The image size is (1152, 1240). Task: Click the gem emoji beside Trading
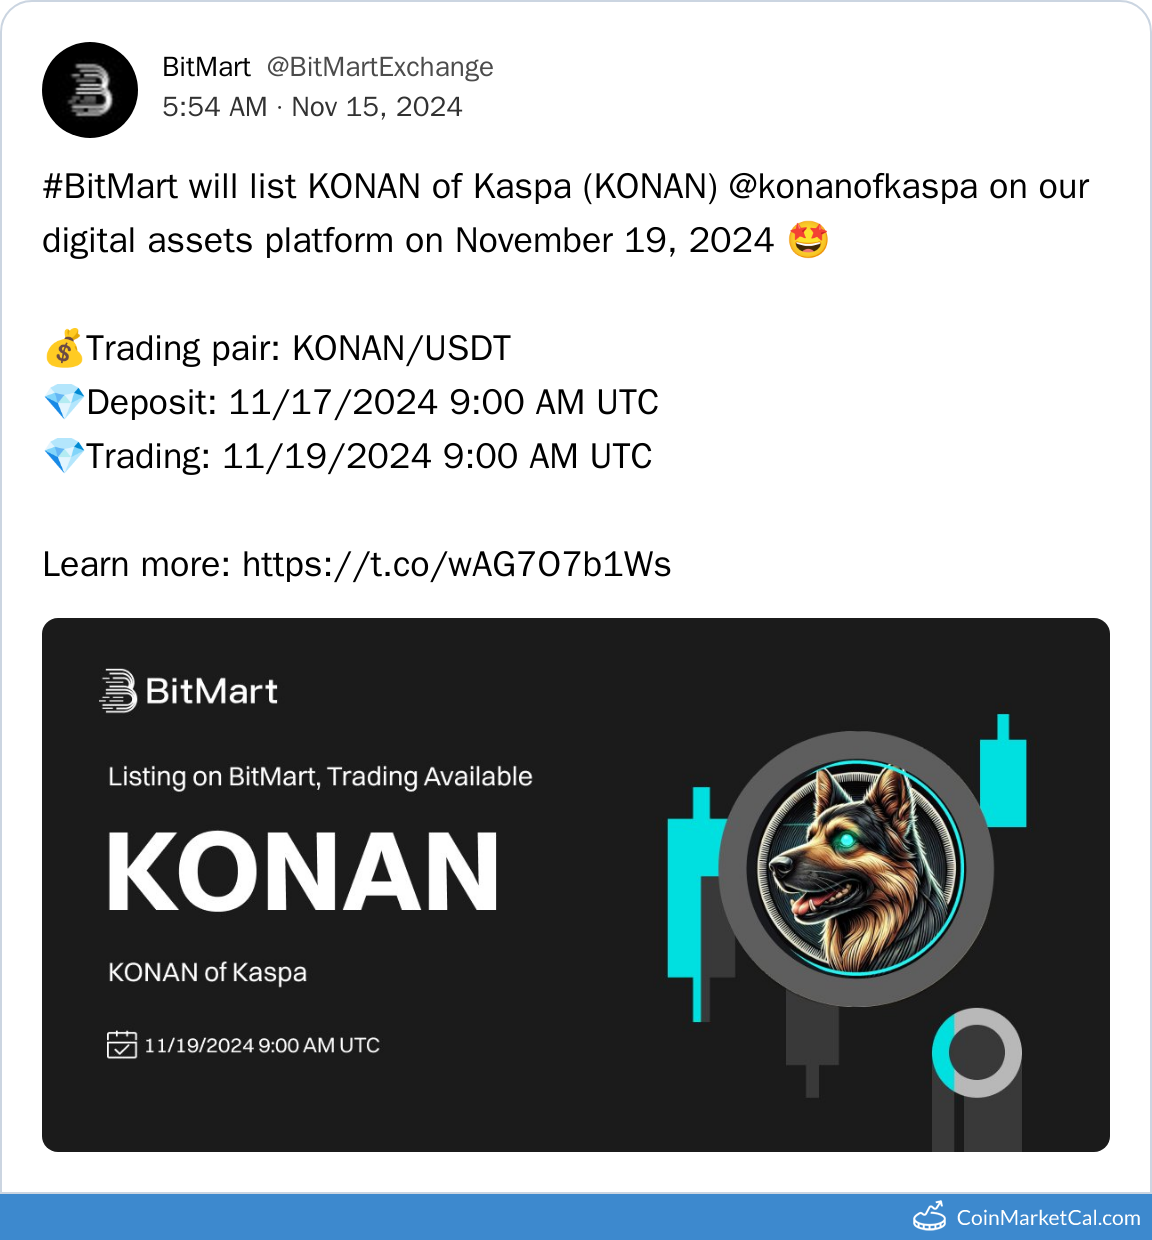[63, 457]
